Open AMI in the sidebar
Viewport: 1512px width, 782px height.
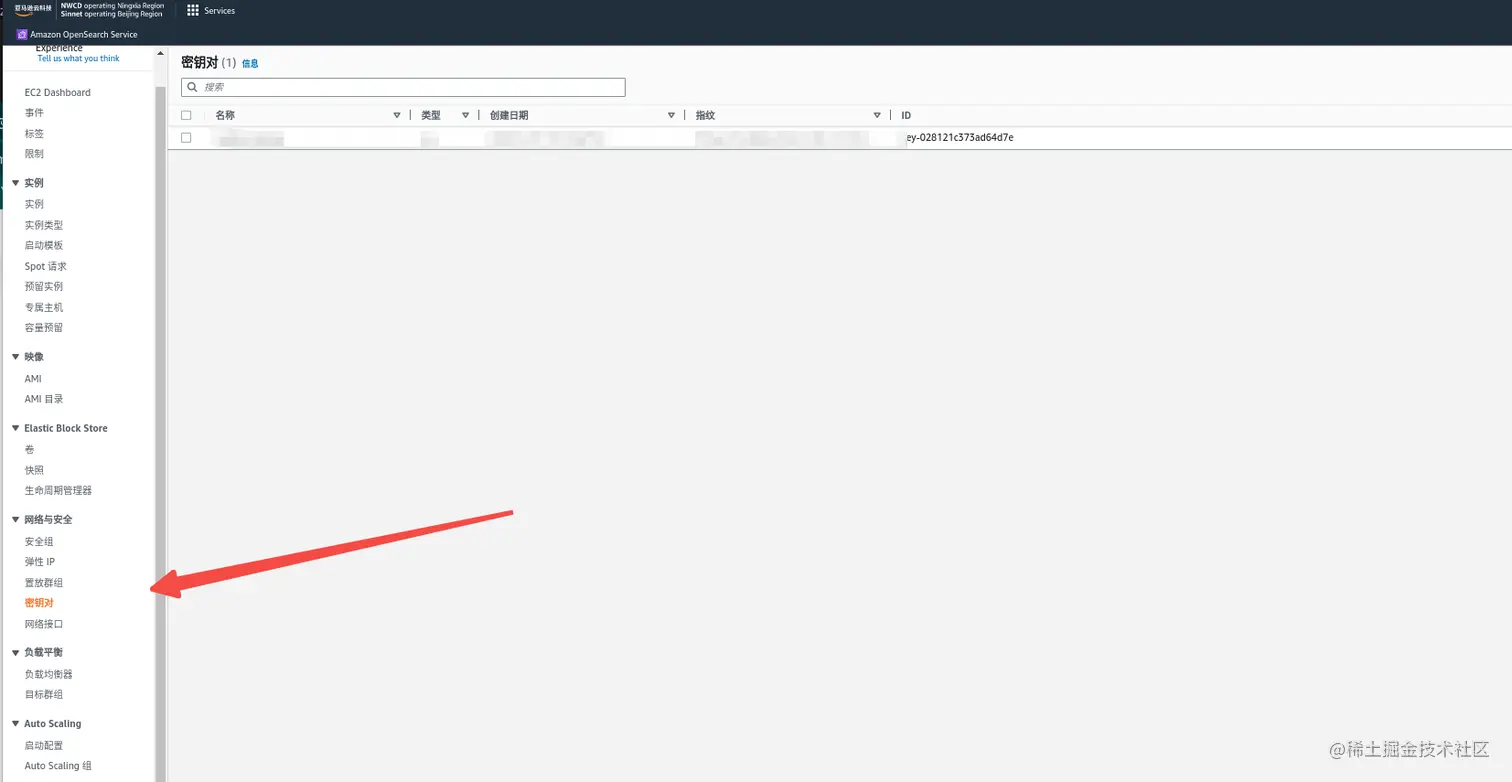click(33, 379)
